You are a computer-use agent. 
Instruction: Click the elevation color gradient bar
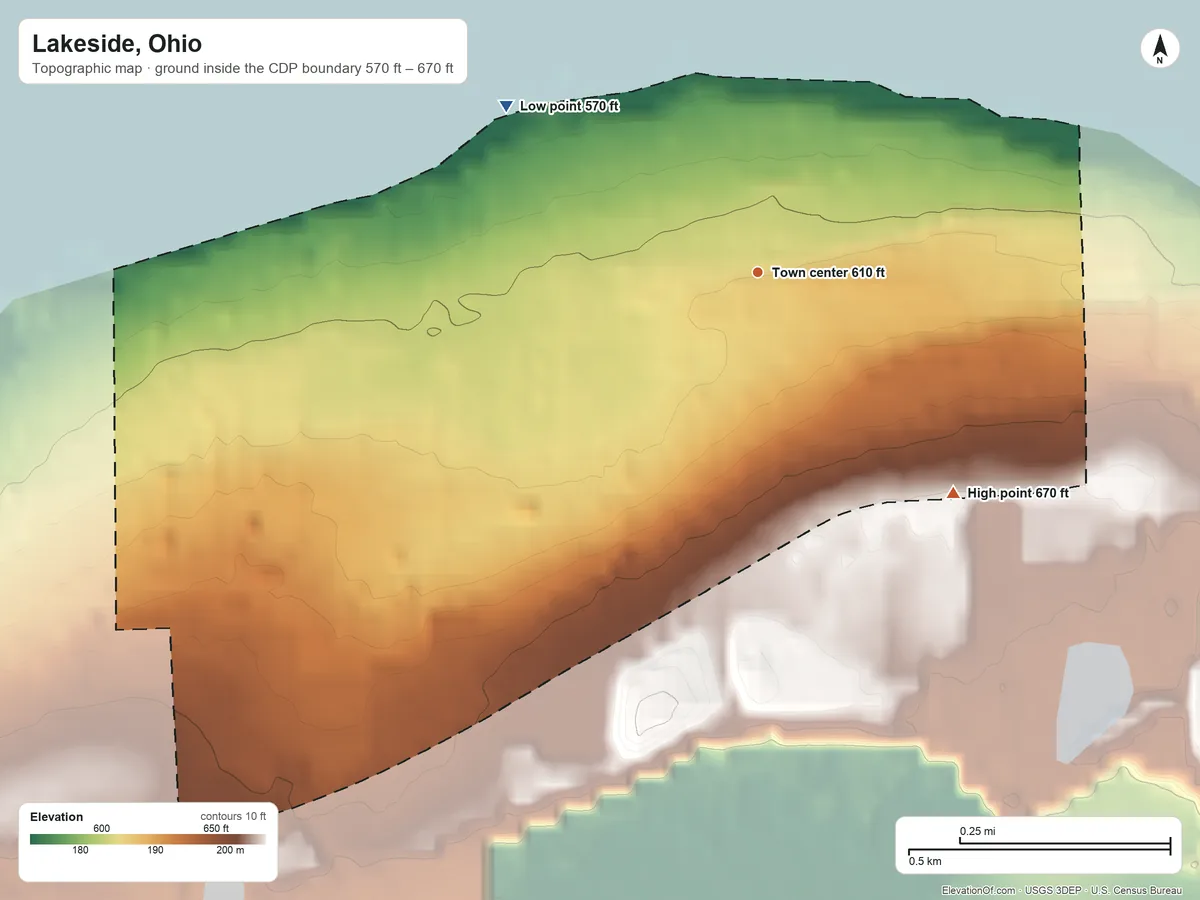(148, 840)
